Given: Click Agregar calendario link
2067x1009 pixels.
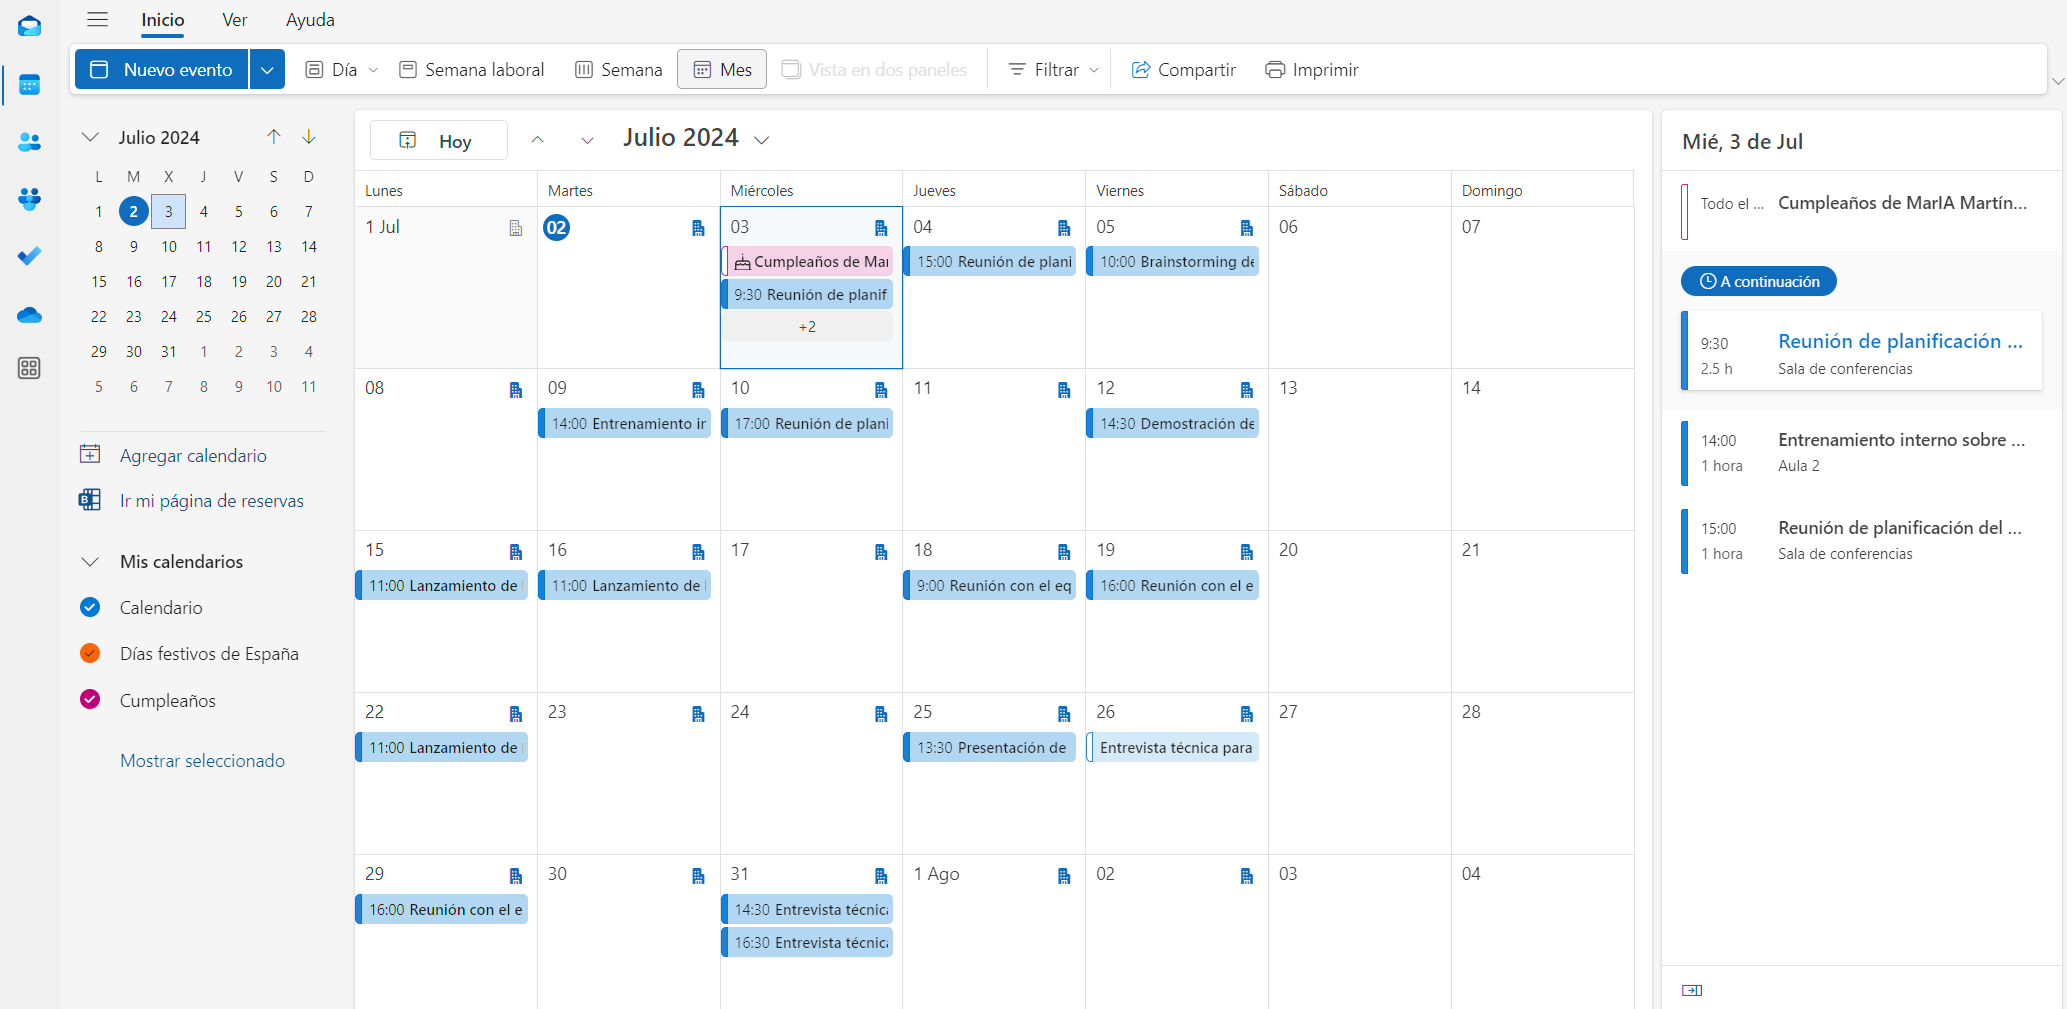Looking at the screenshot, I should point(193,455).
